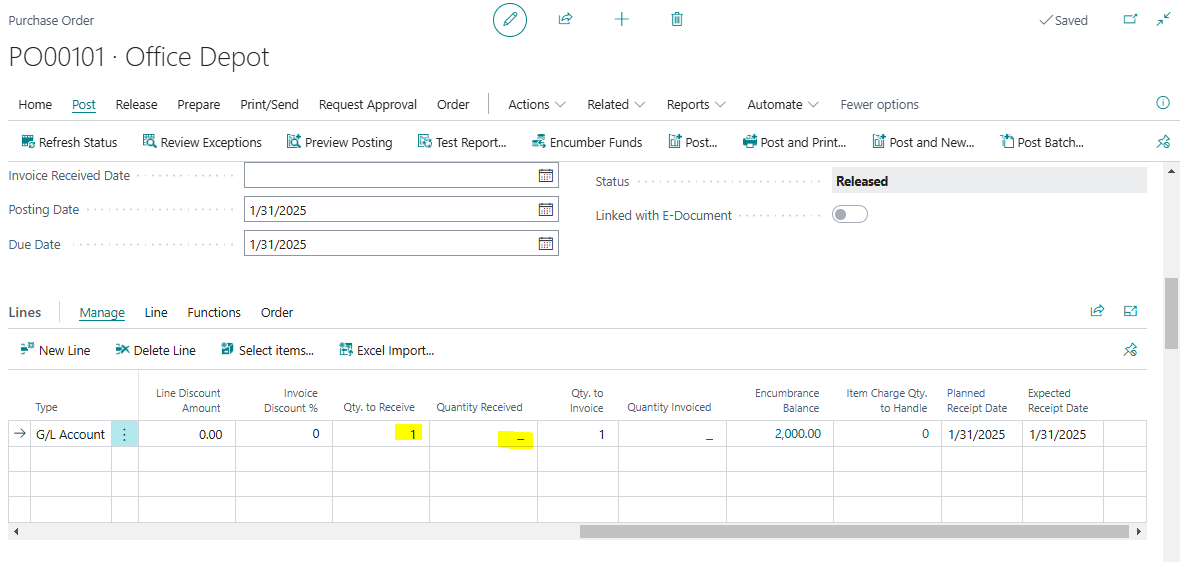Expand Lines section to full view icon
This screenshot has height=562, width=1187.
(1131, 311)
